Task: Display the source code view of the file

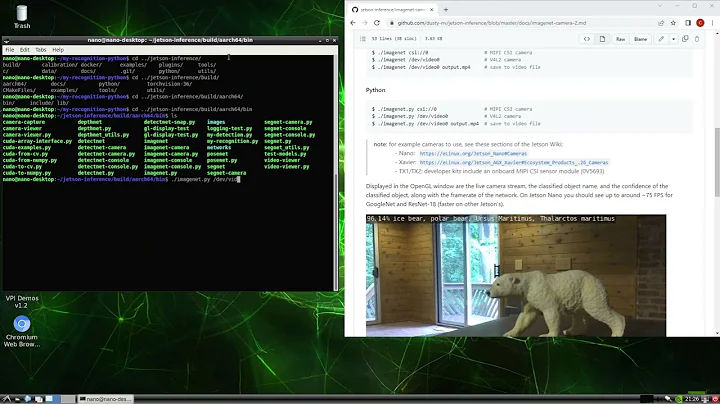Action: pos(587,39)
